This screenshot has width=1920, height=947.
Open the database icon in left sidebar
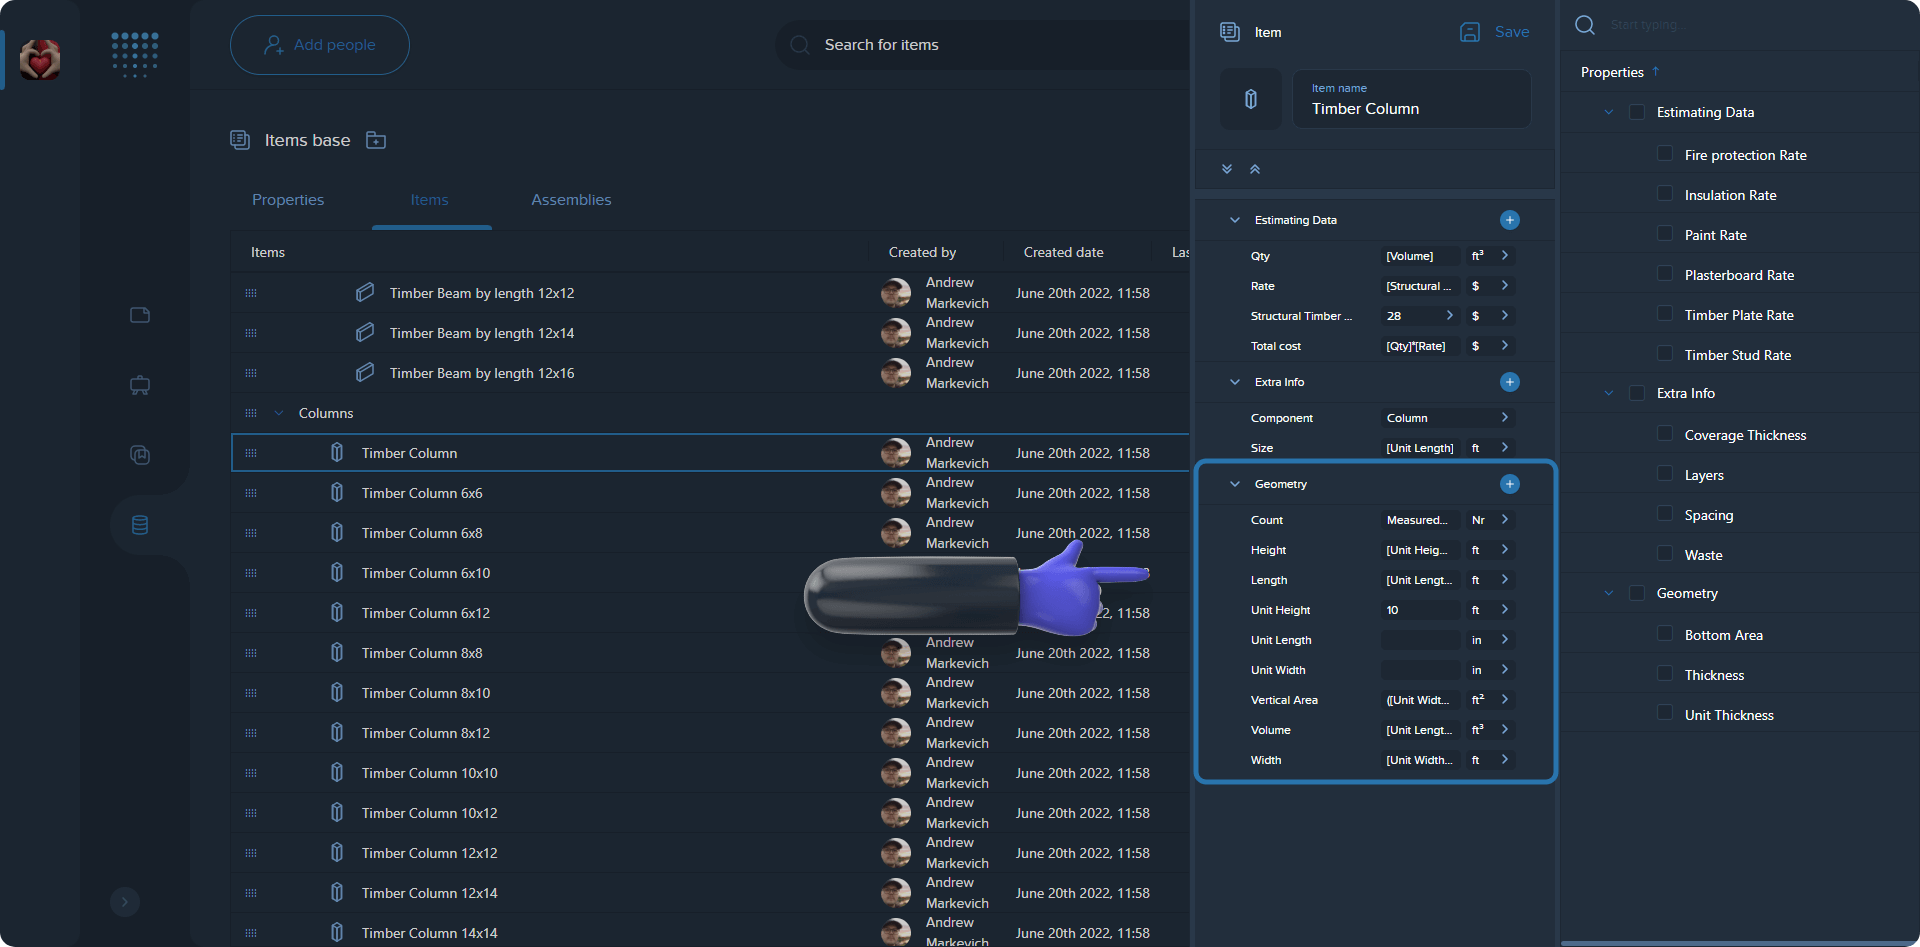click(140, 525)
